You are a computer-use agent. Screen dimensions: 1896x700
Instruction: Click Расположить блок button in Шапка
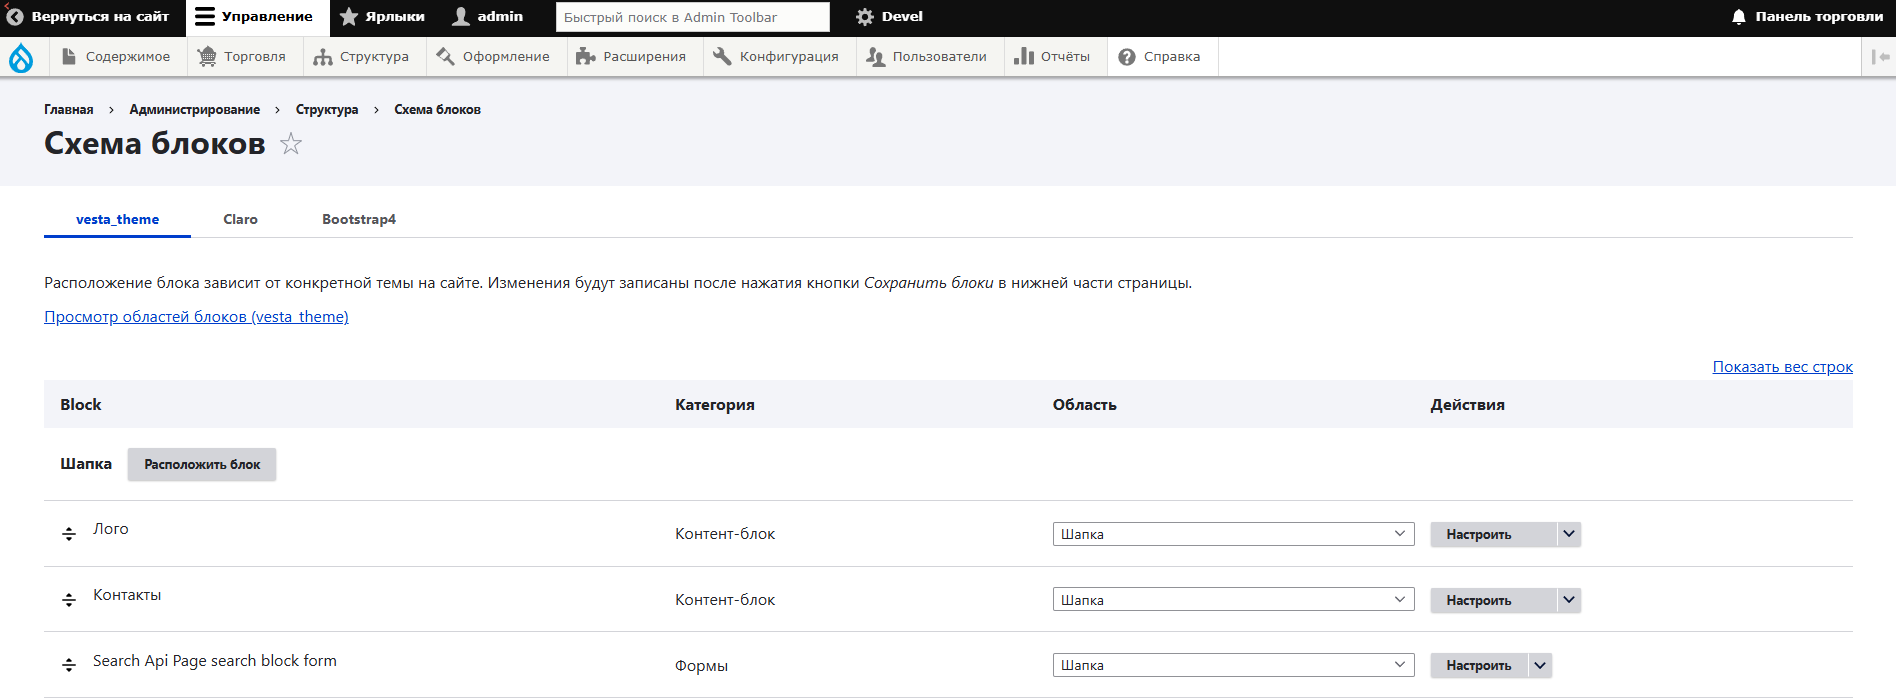tap(202, 464)
